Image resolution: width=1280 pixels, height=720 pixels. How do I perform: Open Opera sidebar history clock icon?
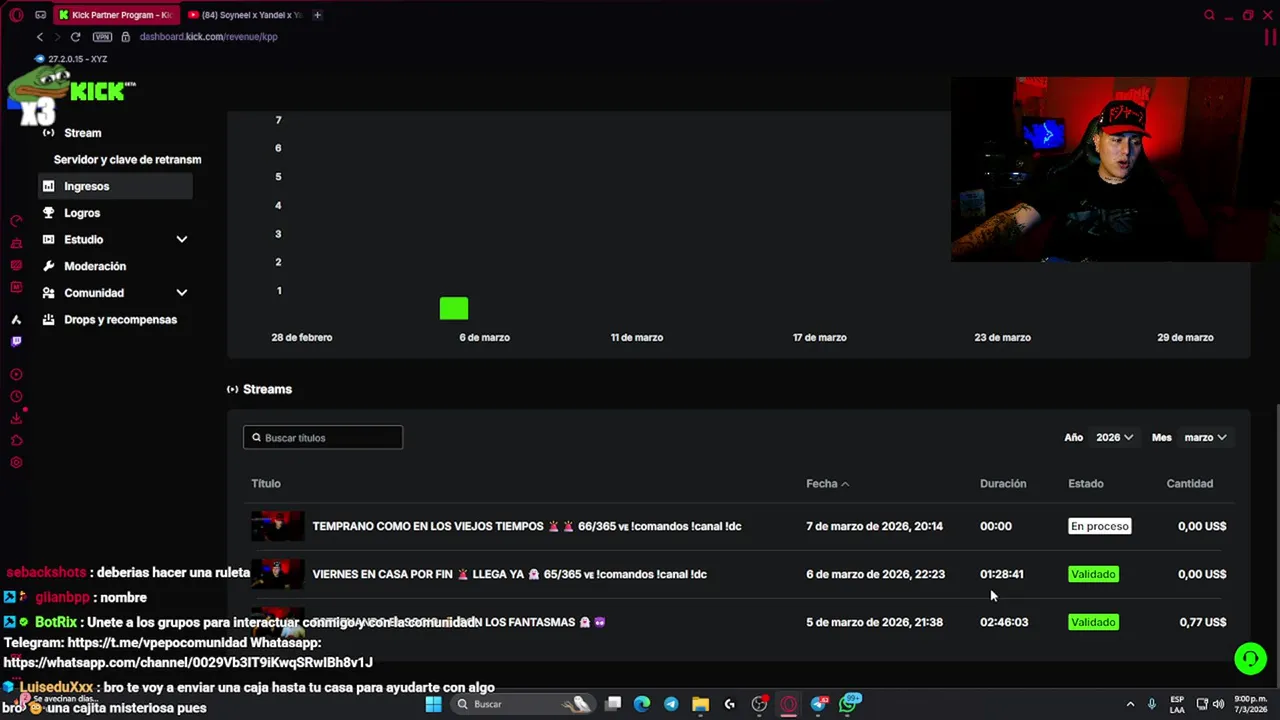pos(16,397)
